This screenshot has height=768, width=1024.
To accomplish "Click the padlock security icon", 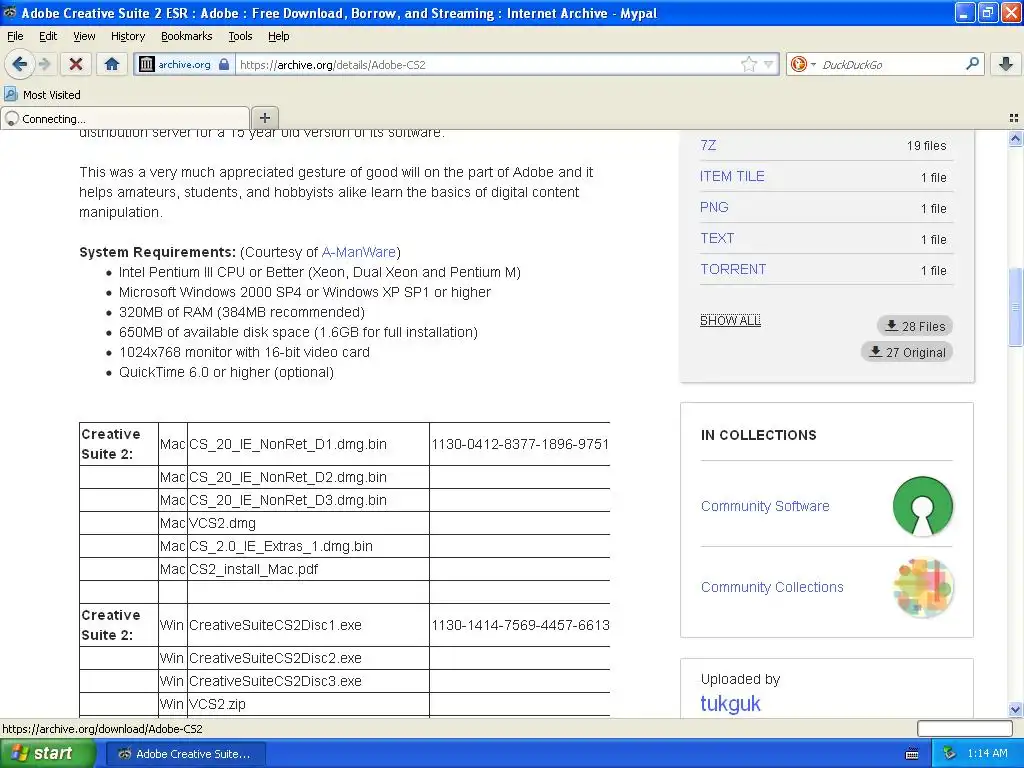I will point(224,64).
